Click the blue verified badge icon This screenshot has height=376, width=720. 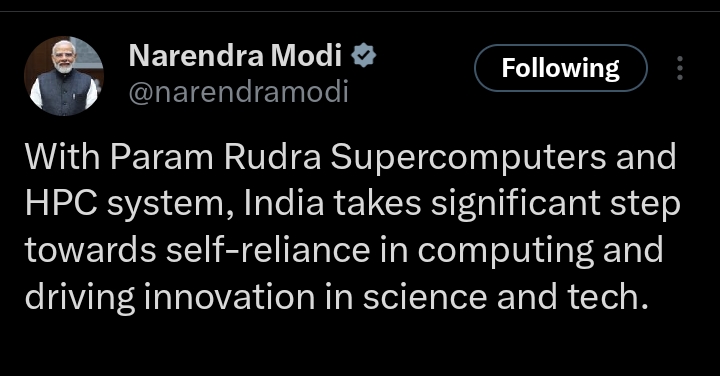[x=364, y=55]
